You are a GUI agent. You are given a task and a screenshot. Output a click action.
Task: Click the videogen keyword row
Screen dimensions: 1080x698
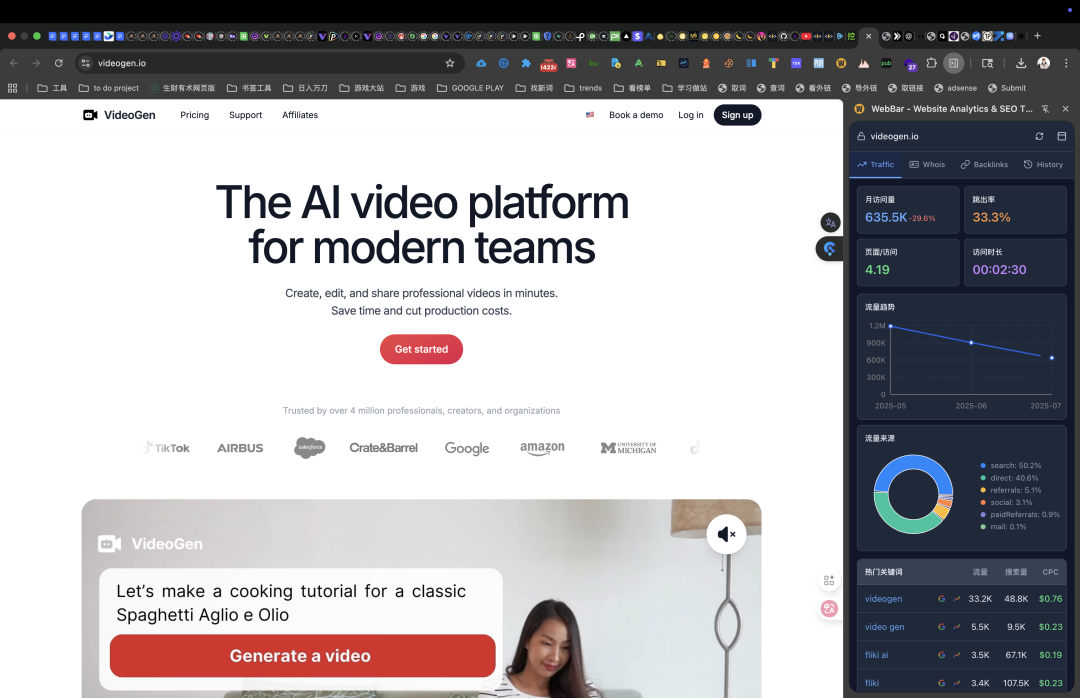pos(962,599)
